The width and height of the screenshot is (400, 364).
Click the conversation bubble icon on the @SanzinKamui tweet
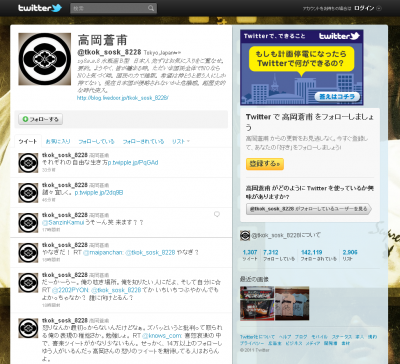(x=217, y=214)
